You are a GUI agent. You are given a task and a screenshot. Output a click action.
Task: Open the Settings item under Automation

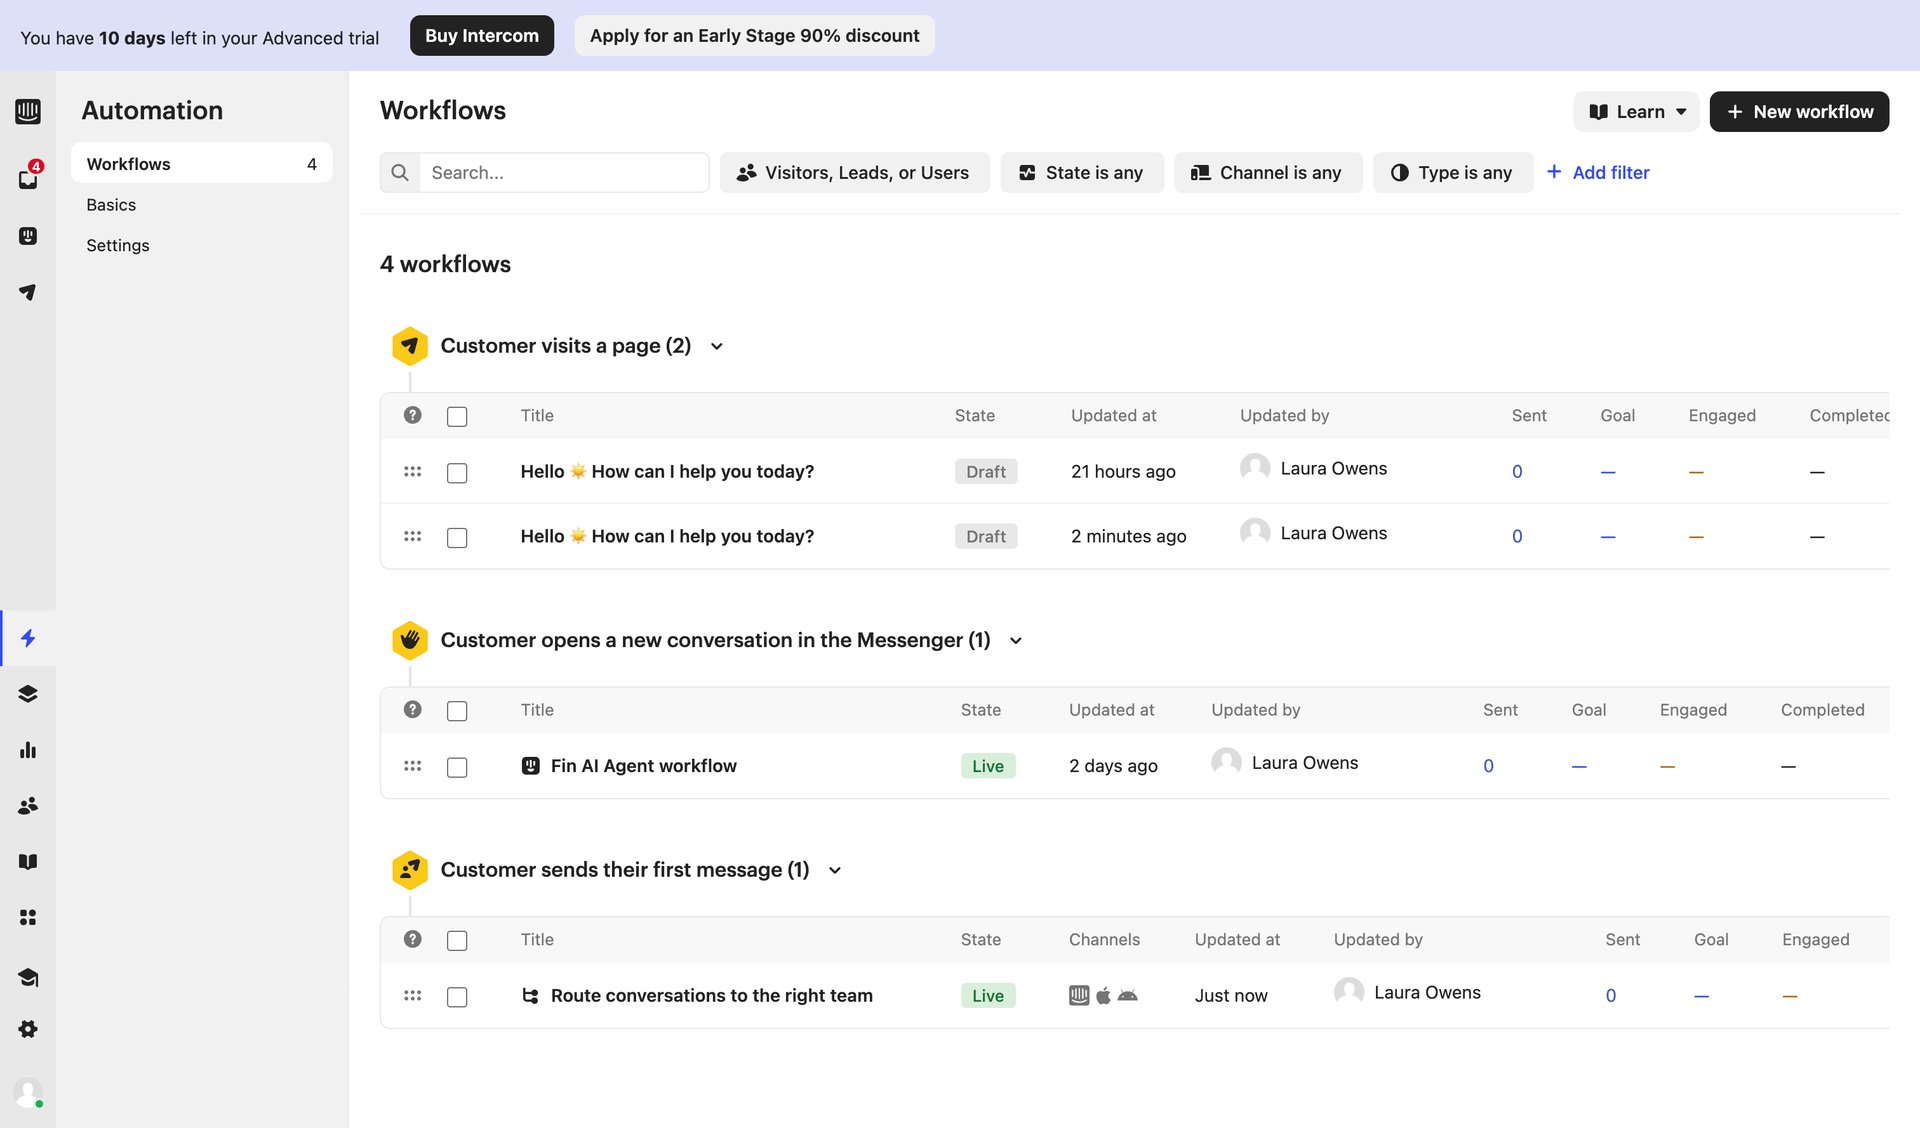tap(117, 245)
